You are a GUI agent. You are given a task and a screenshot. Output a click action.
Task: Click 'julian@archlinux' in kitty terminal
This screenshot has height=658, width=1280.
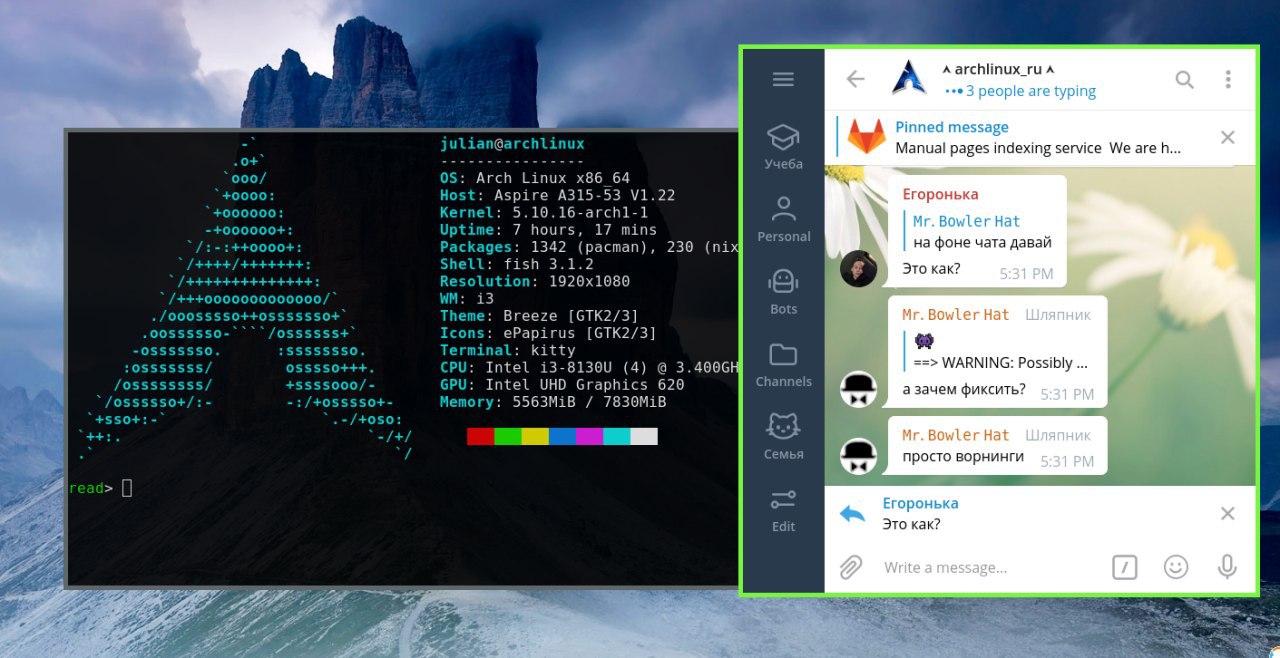click(x=512, y=144)
